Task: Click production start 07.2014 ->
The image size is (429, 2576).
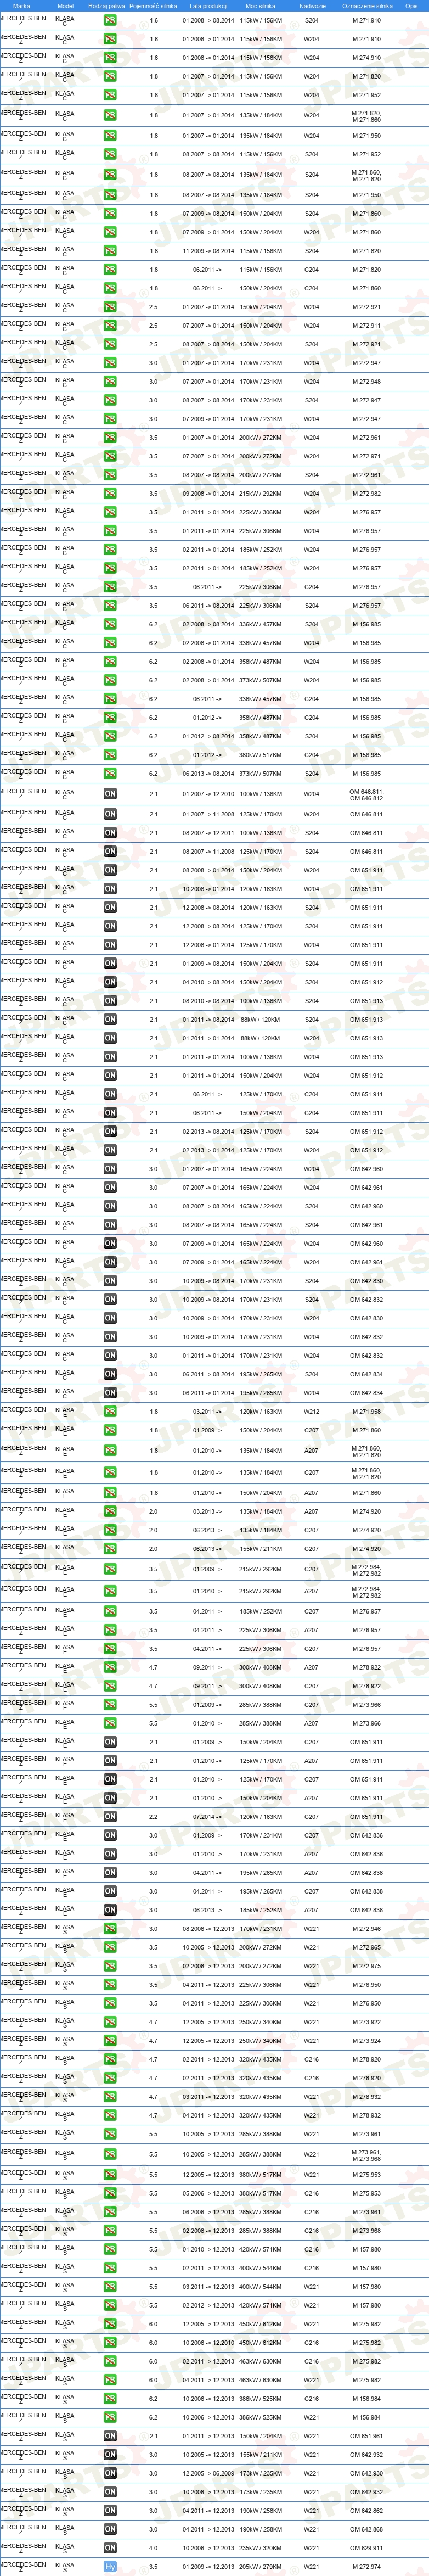Action: pyautogui.click(x=208, y=1817)
